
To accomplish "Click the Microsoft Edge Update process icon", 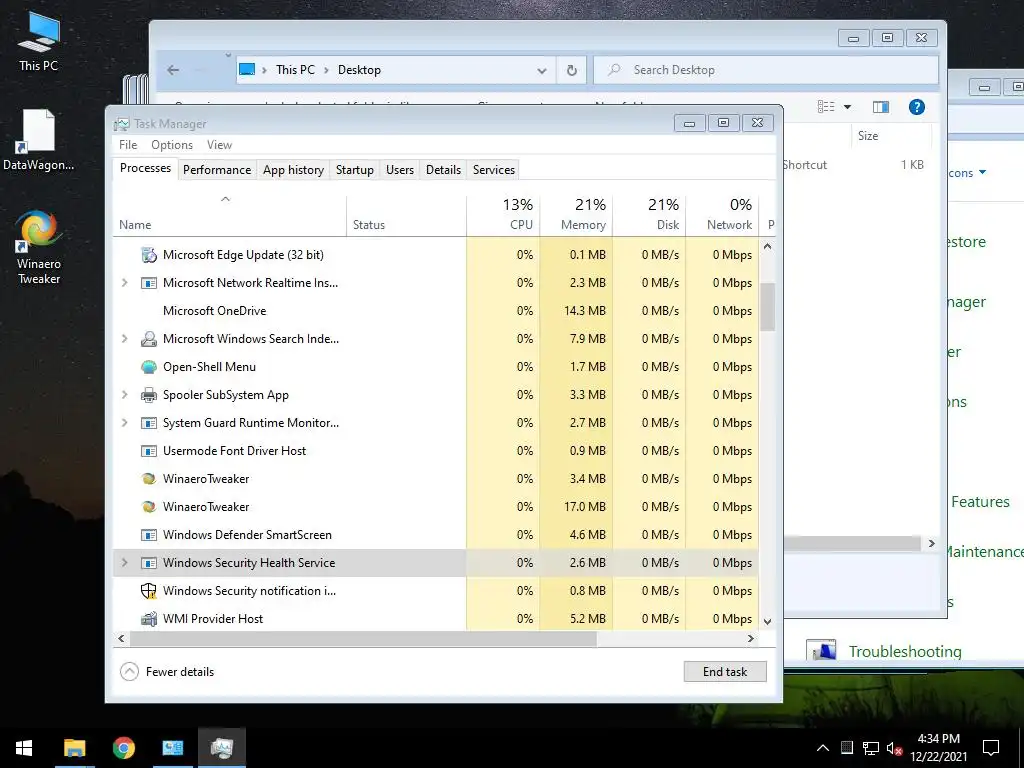I will (x=149, y=255).
